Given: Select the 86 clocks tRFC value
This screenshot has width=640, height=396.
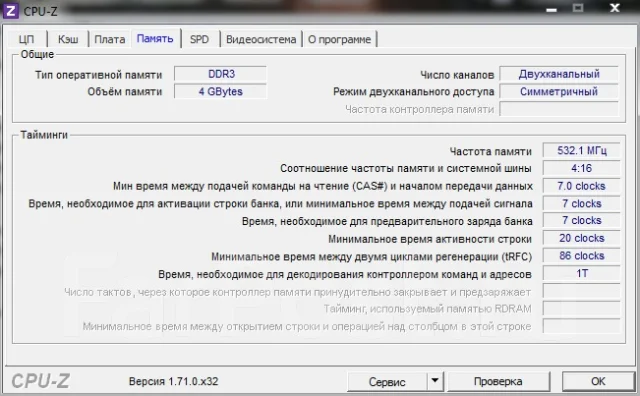Looking at the screenshot, I should [582, 256].
